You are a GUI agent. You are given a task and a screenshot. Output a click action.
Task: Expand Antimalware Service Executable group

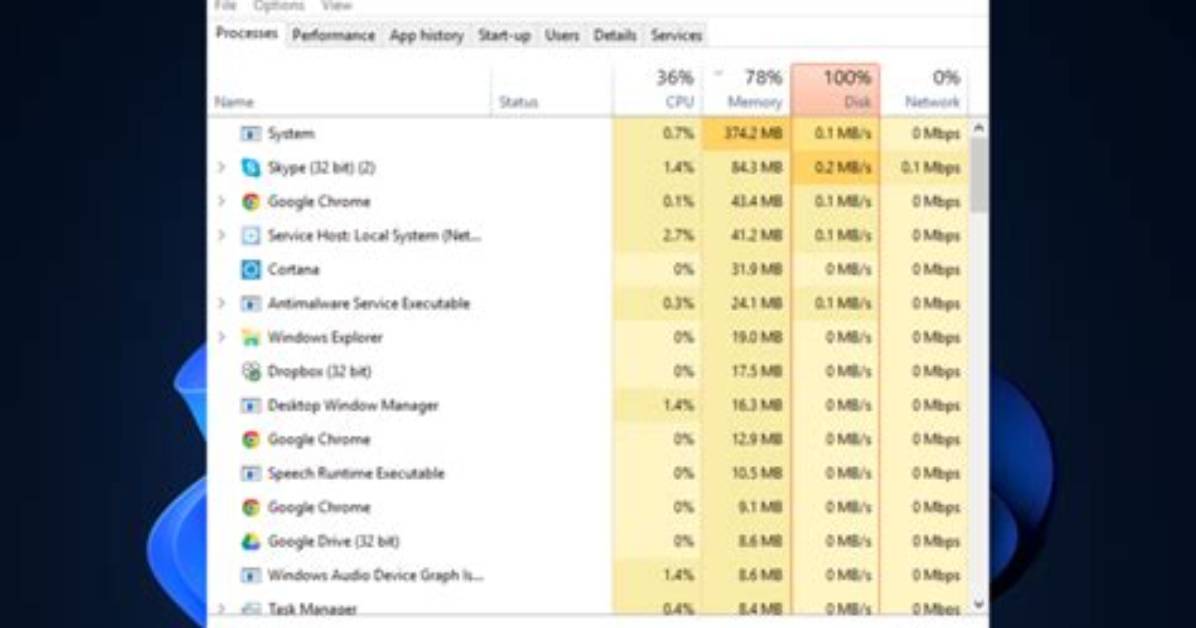tap(222, 303)
